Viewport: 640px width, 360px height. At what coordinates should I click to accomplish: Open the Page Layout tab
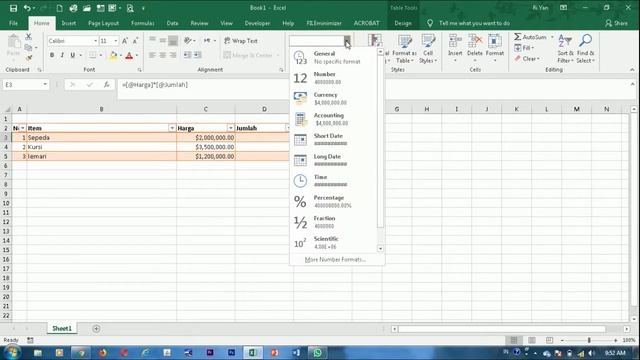(103, 23)
